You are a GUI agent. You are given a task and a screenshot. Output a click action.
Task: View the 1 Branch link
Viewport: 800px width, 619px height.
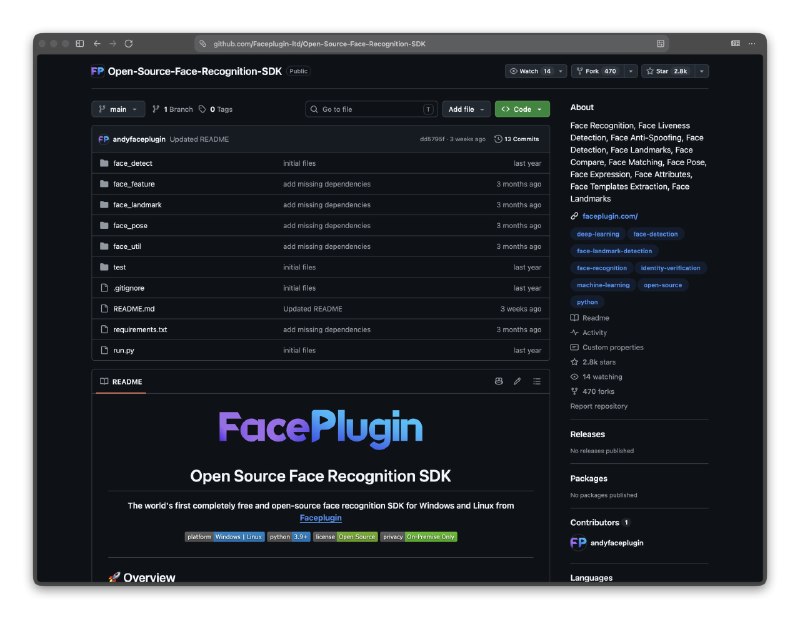pyautogui.click(x=172, y=109)
